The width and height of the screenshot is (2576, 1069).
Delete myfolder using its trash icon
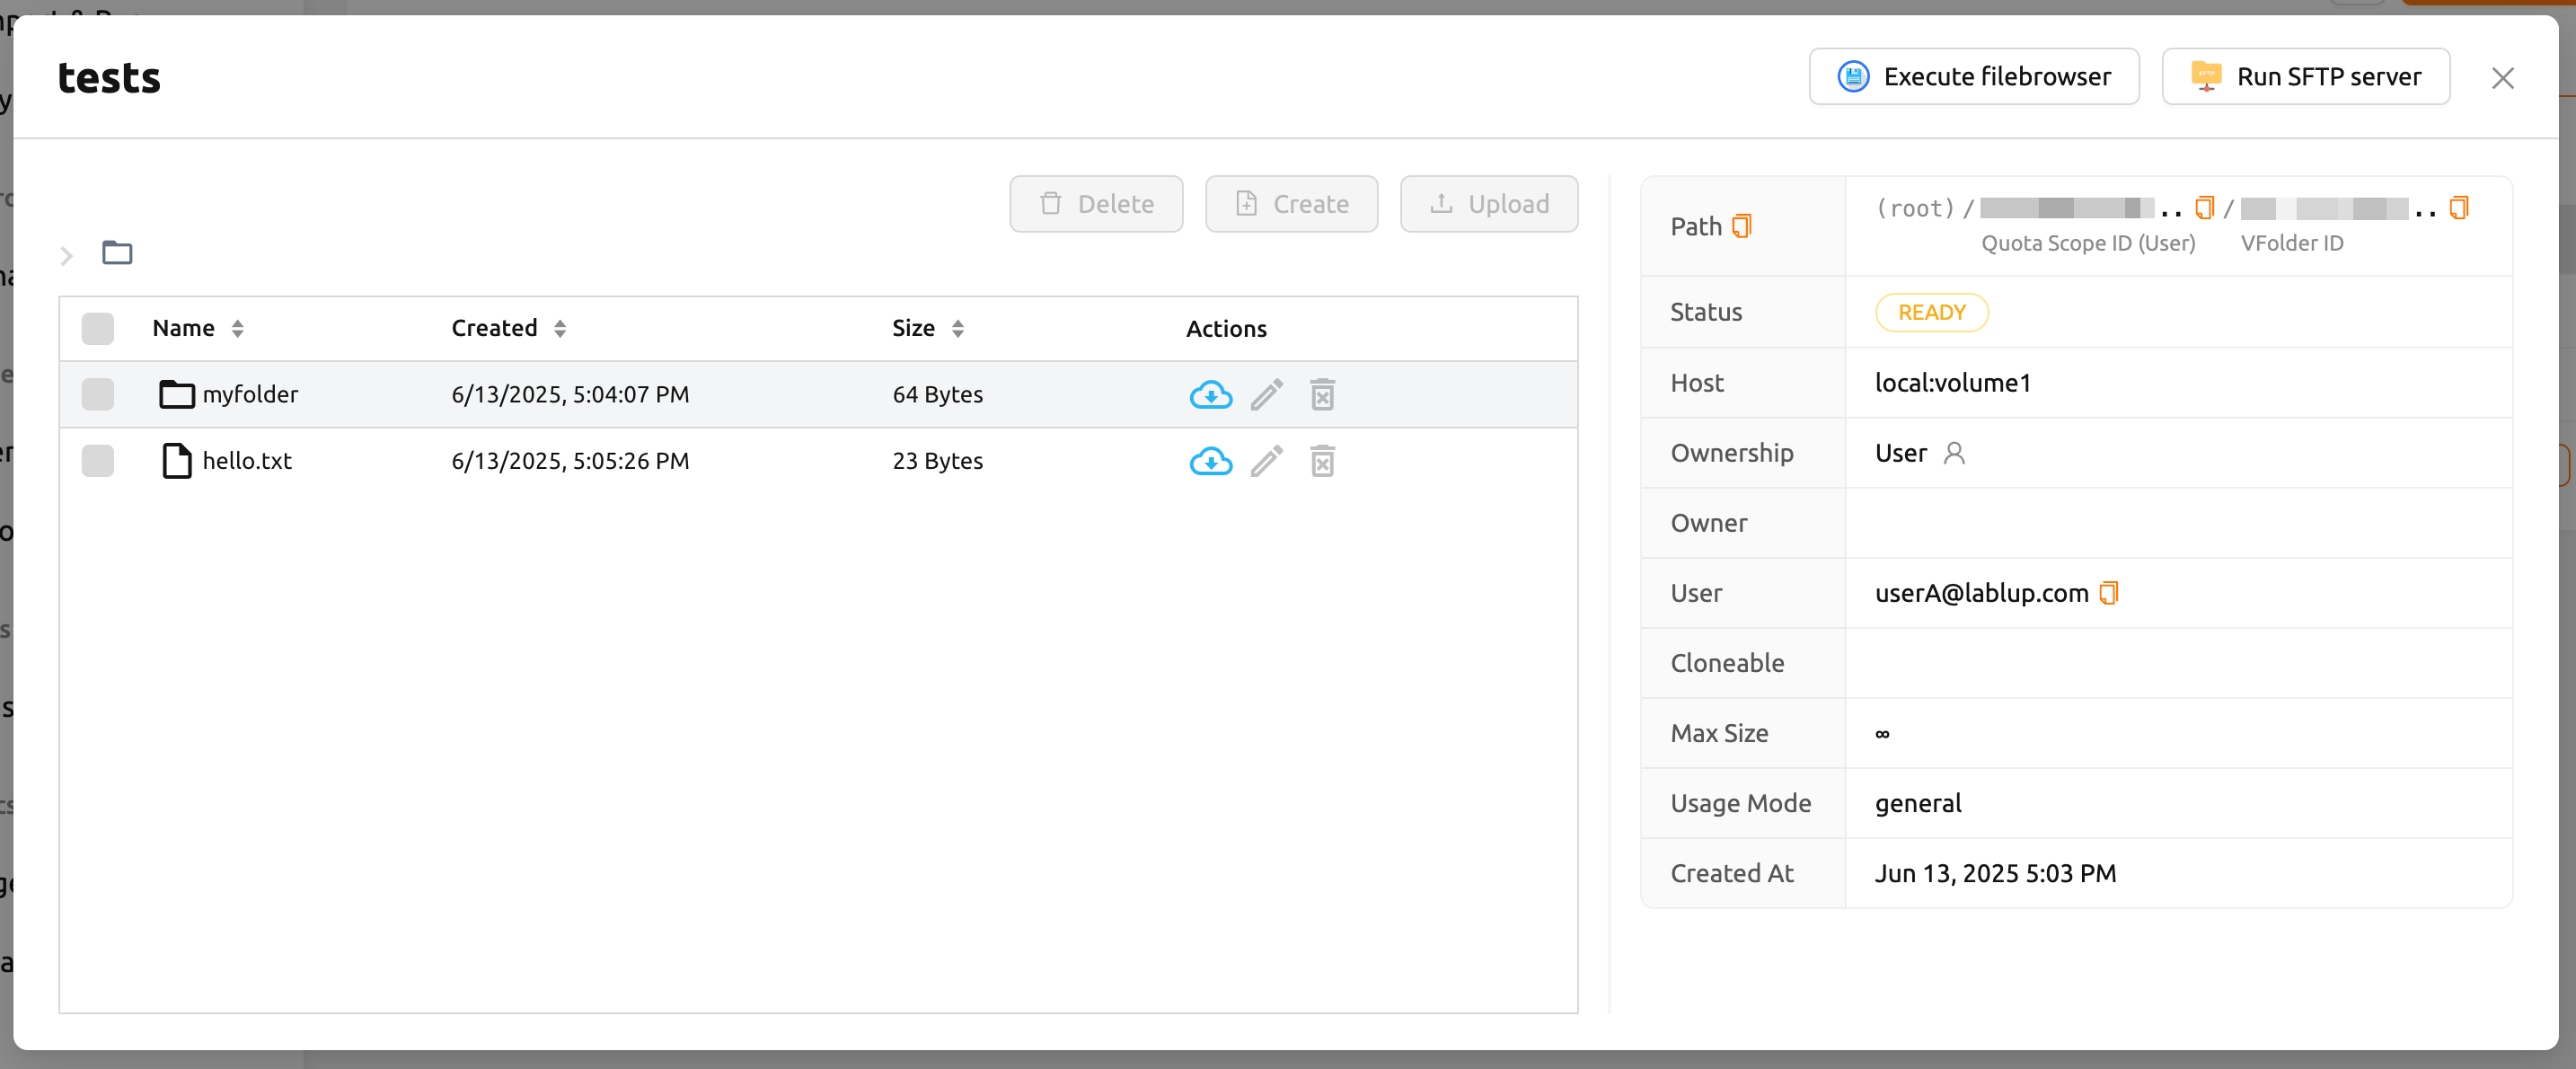coord(1322,395)
